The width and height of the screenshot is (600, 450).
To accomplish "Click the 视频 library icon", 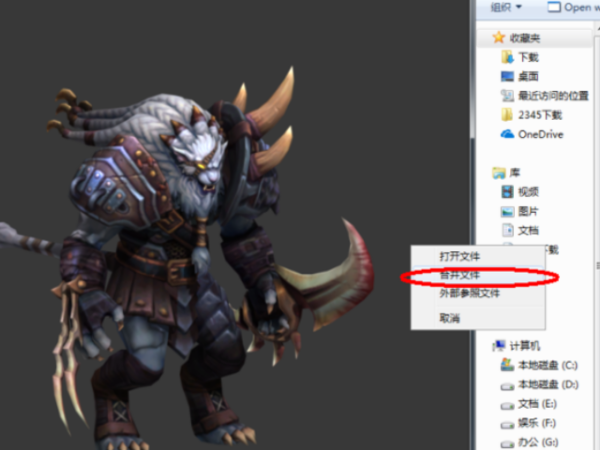I will tap(507, 192).
